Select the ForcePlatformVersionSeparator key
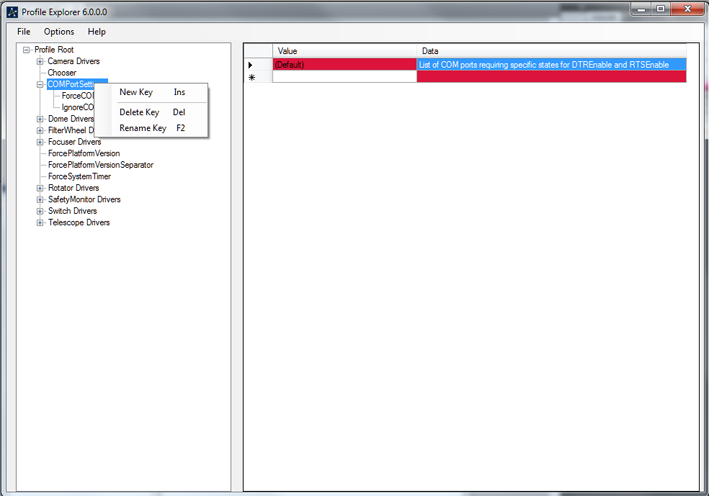Image resolution: width=709 pixels, height=496 pixels. click(100, 165)
